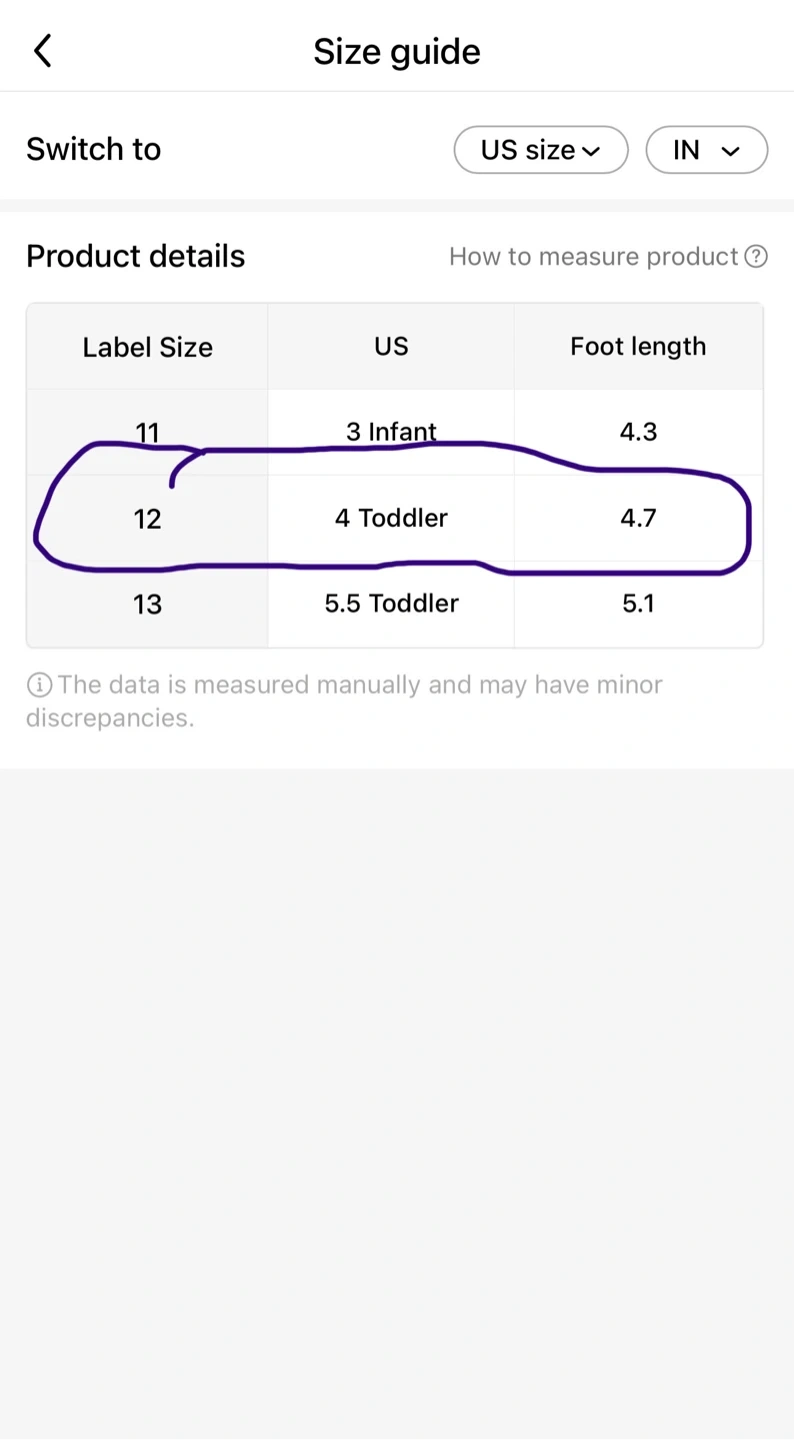The image size is (794, 1440).
Task: Click the Size guide page title
Action: pyautogui.click(x=397, y=51)
